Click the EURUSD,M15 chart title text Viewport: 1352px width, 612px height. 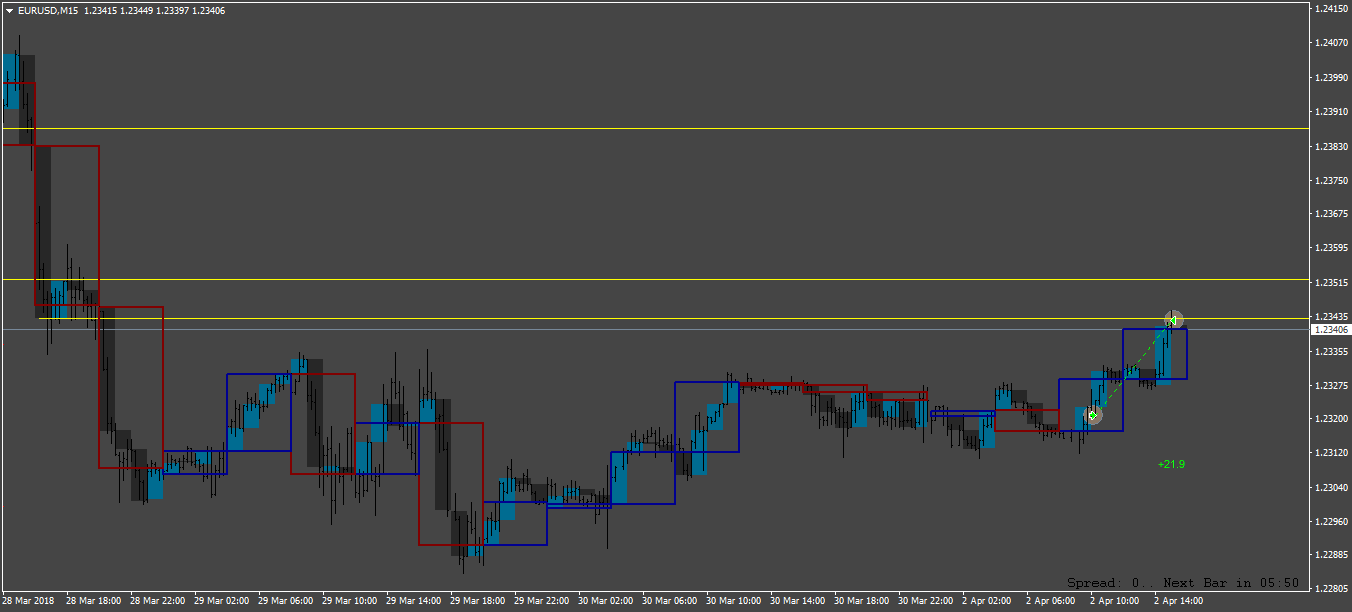point(48,10)
